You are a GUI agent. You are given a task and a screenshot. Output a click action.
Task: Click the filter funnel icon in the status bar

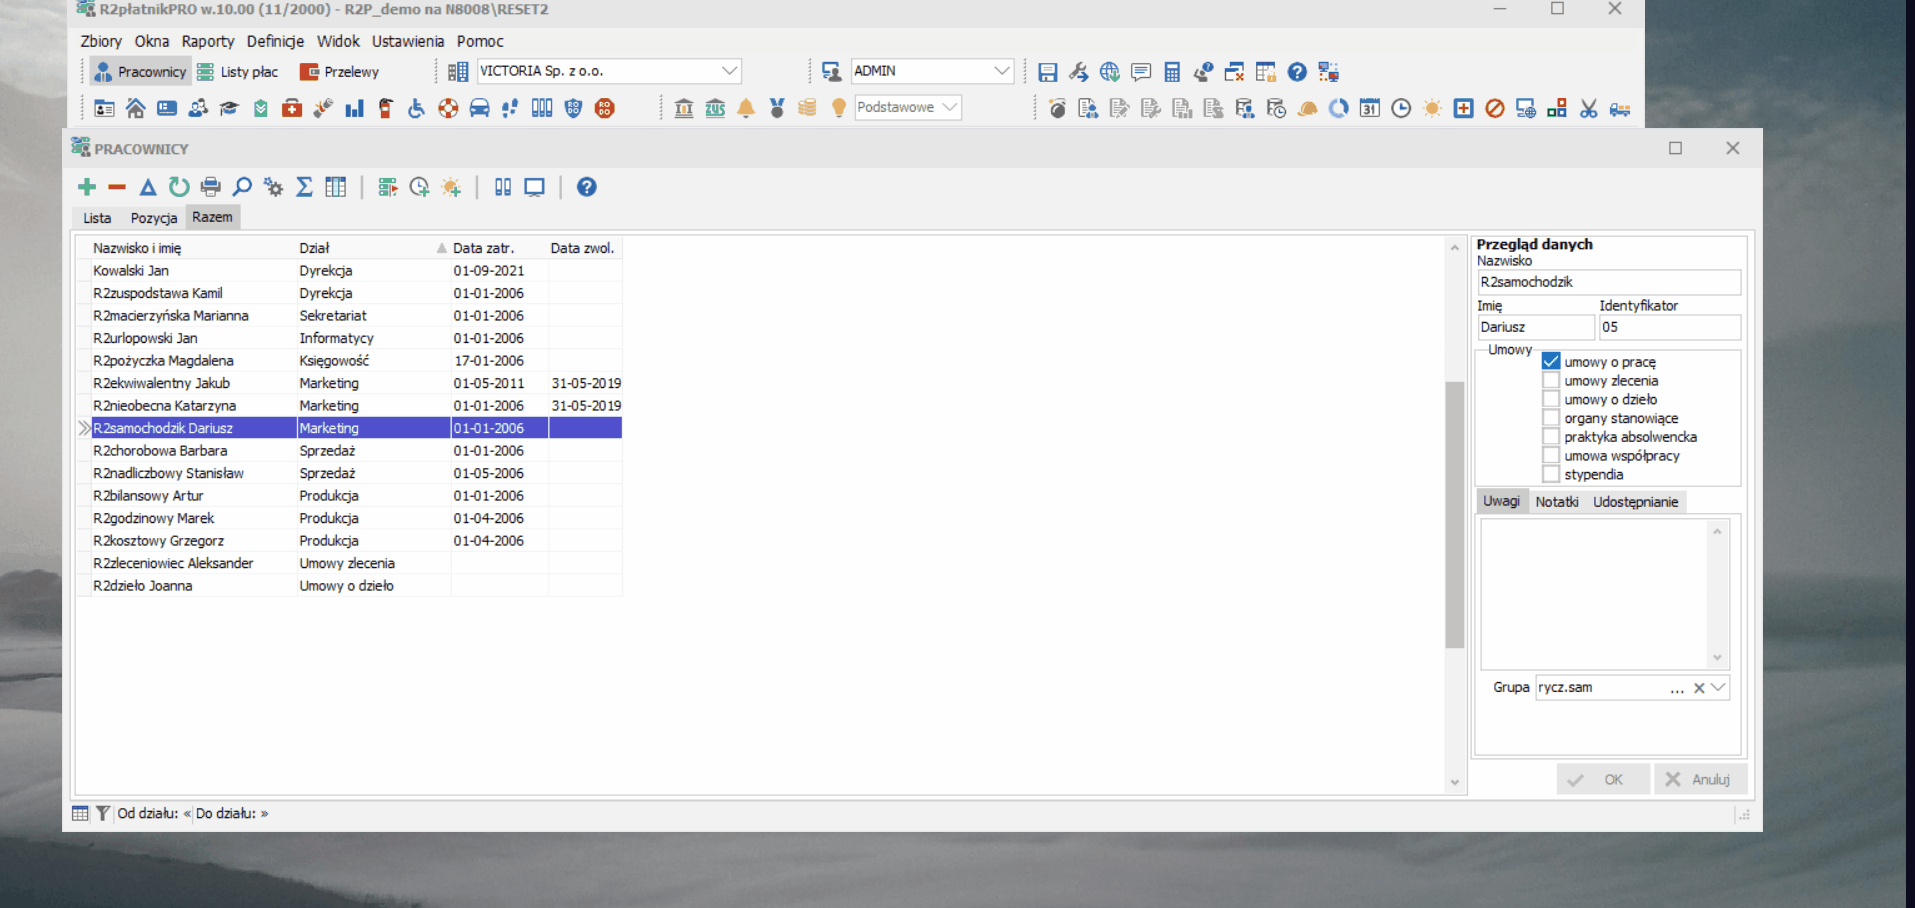(102, 813)
